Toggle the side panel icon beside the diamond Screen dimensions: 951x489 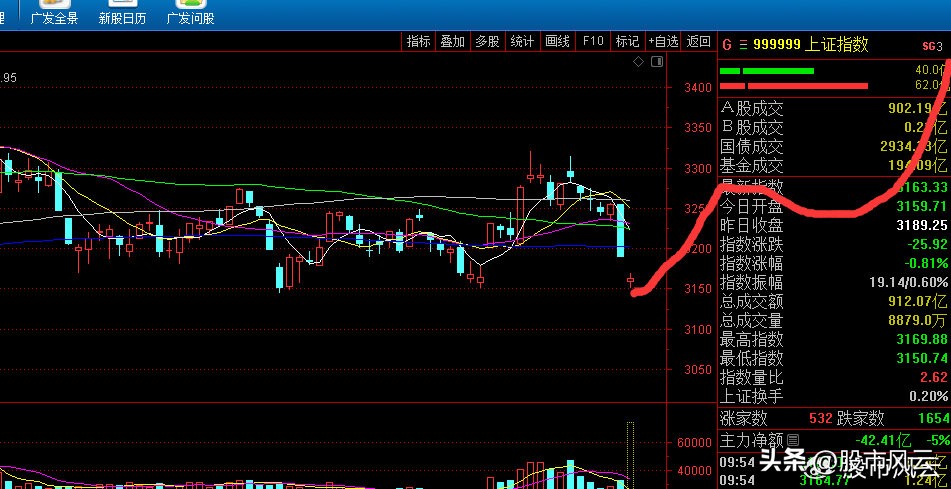pyautogui.click(x=657, y=61)
